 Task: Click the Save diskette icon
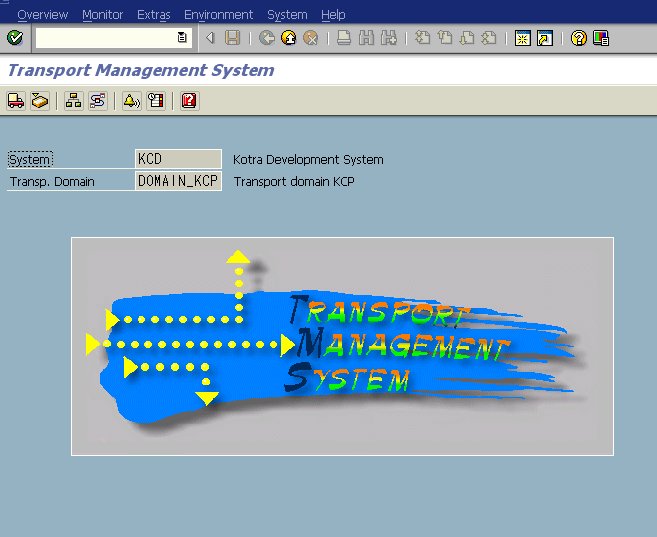point(233,38)
